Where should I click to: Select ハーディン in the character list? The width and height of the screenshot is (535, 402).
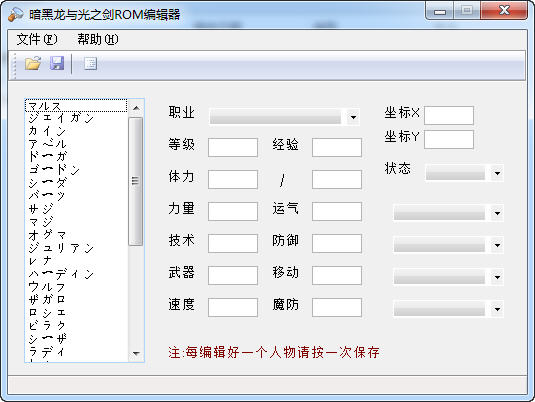tap(76, 274)
